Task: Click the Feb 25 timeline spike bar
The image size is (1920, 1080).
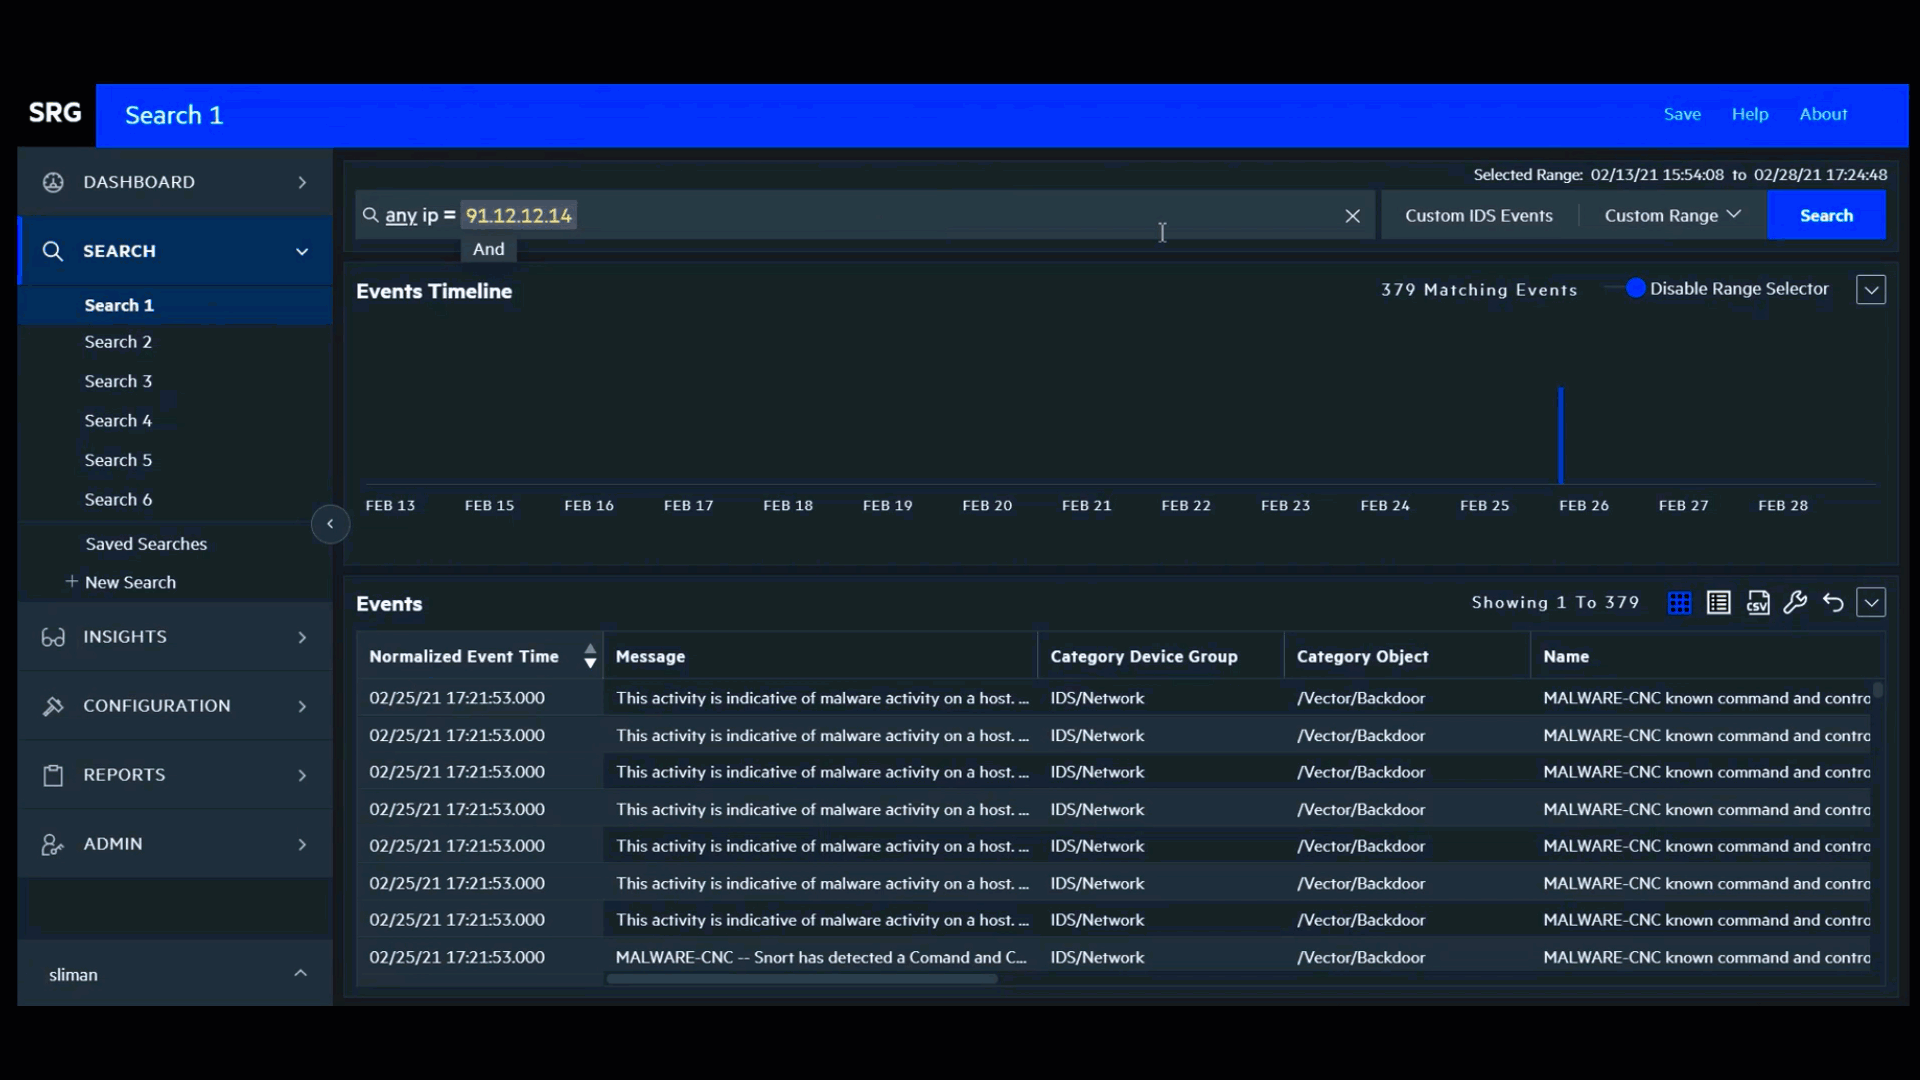Action: pyautogui.click(x=1560, y=436)
